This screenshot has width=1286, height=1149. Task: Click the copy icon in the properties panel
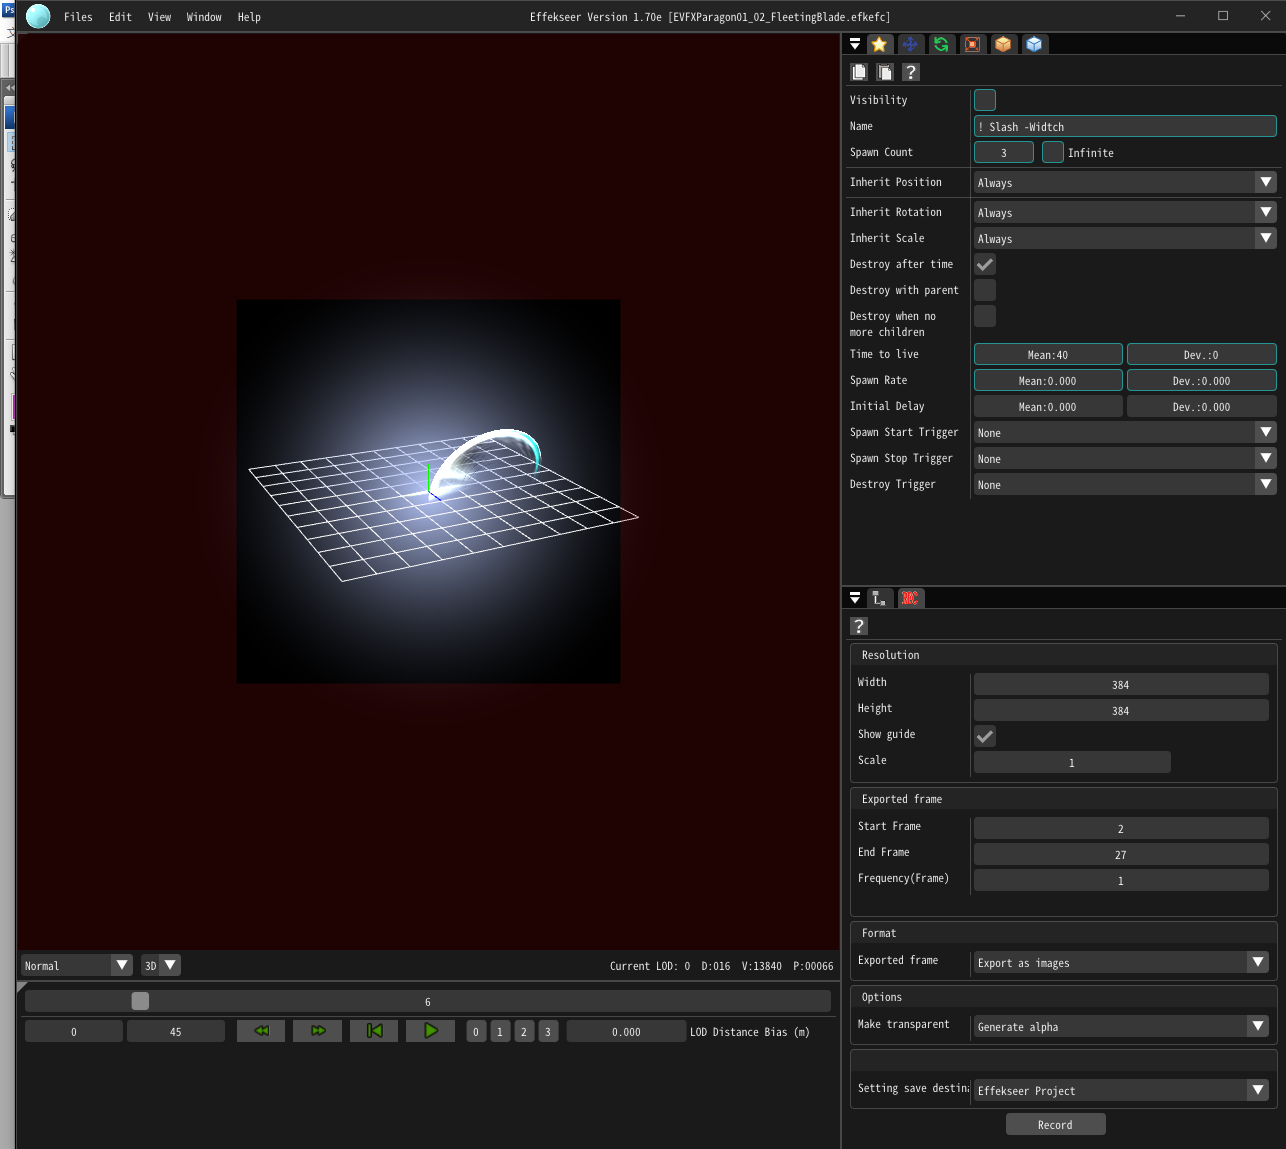(859, 72)
